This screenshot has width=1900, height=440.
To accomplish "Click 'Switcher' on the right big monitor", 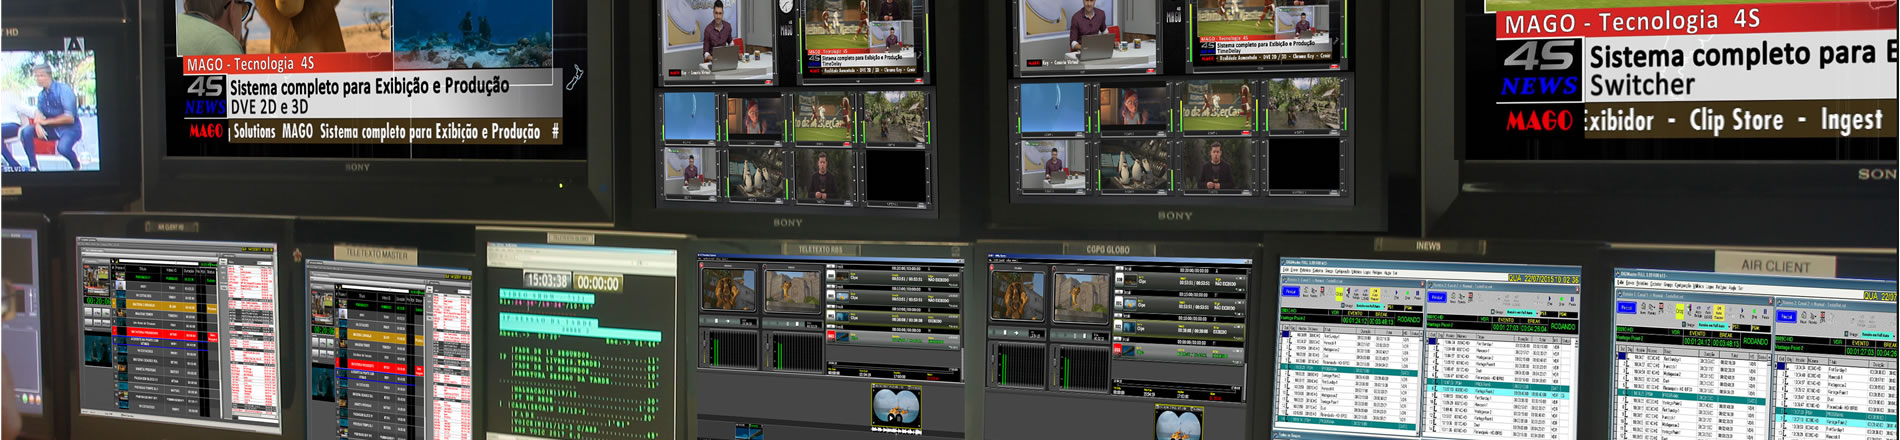I will click(x=1642, y=85).
